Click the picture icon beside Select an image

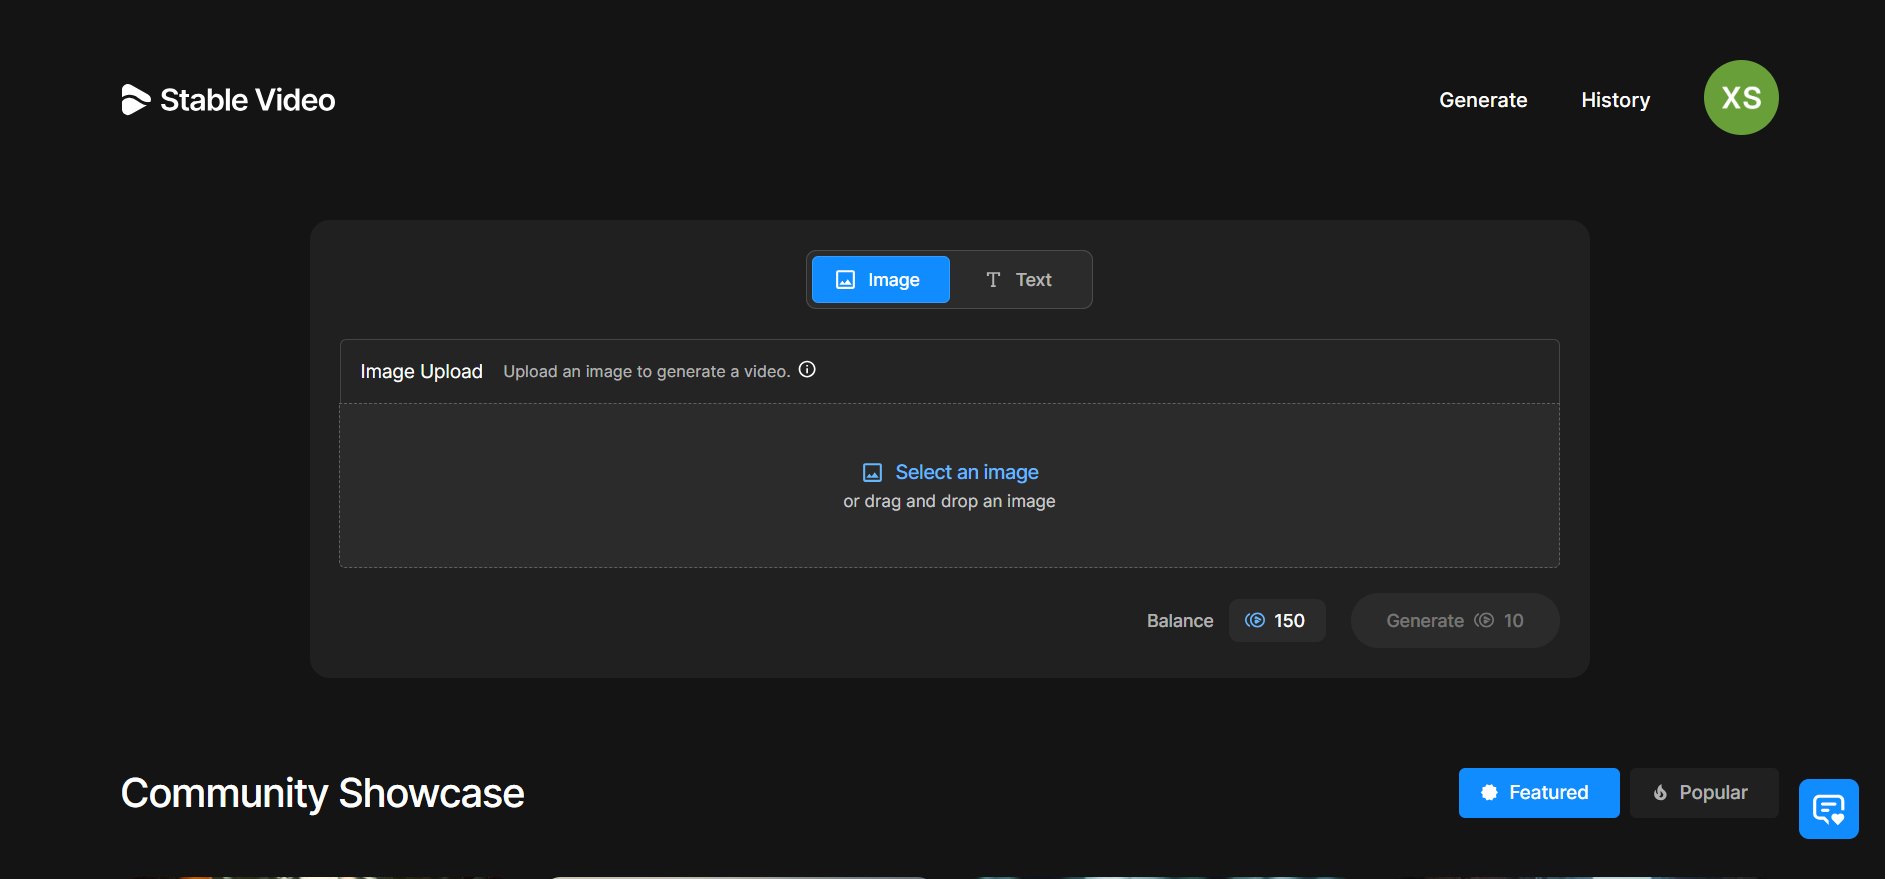tap(872, 472)
